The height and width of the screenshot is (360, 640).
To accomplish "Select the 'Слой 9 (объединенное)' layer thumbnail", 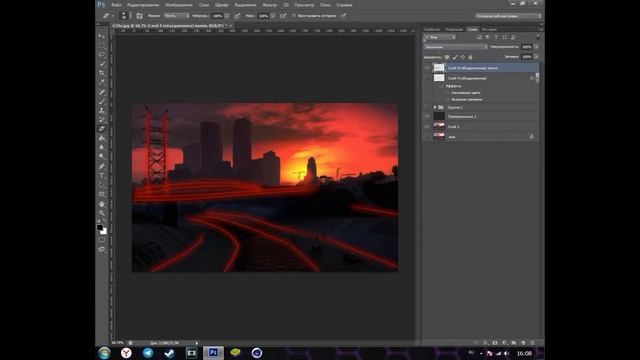I will tap(439, 78).
